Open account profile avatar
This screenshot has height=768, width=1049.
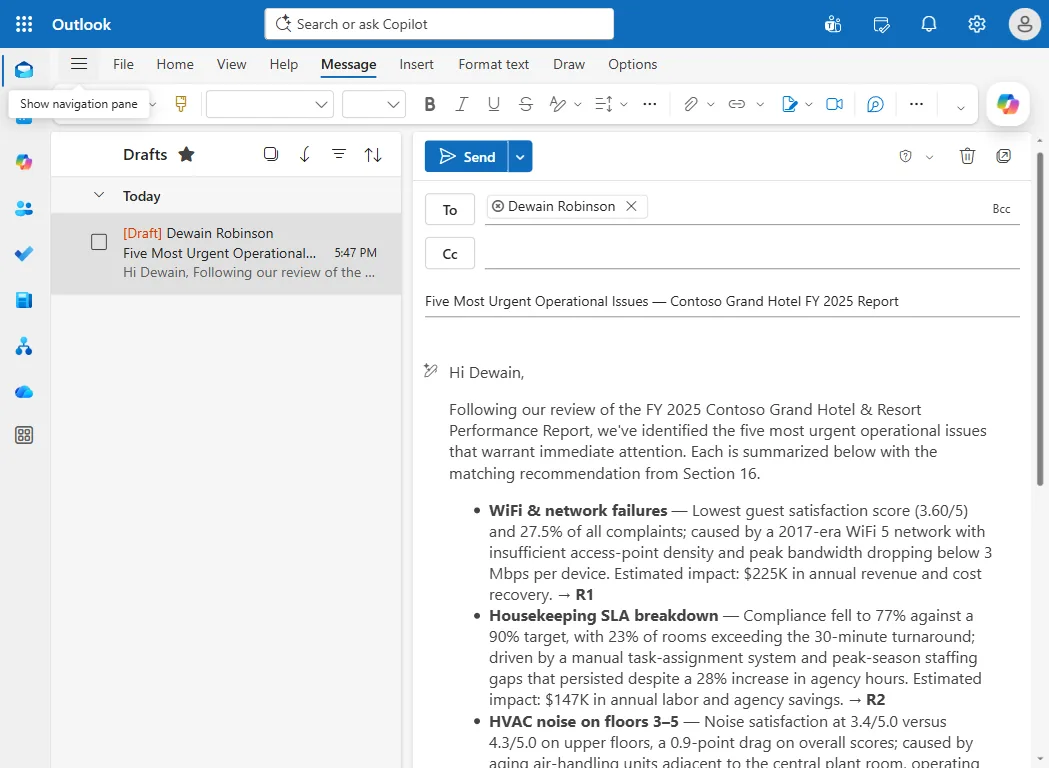point(1024,25)
